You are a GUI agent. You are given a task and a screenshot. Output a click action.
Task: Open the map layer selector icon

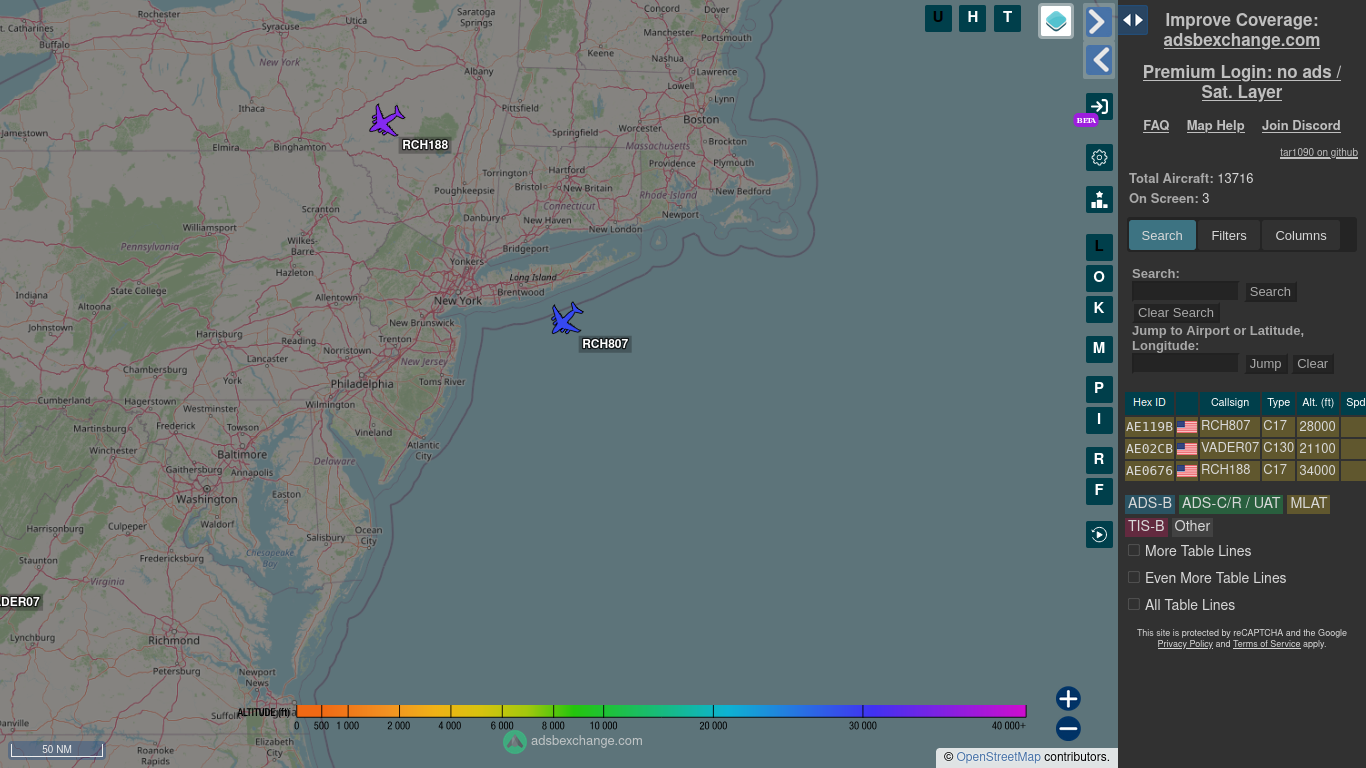click(x=1056, y=20)
